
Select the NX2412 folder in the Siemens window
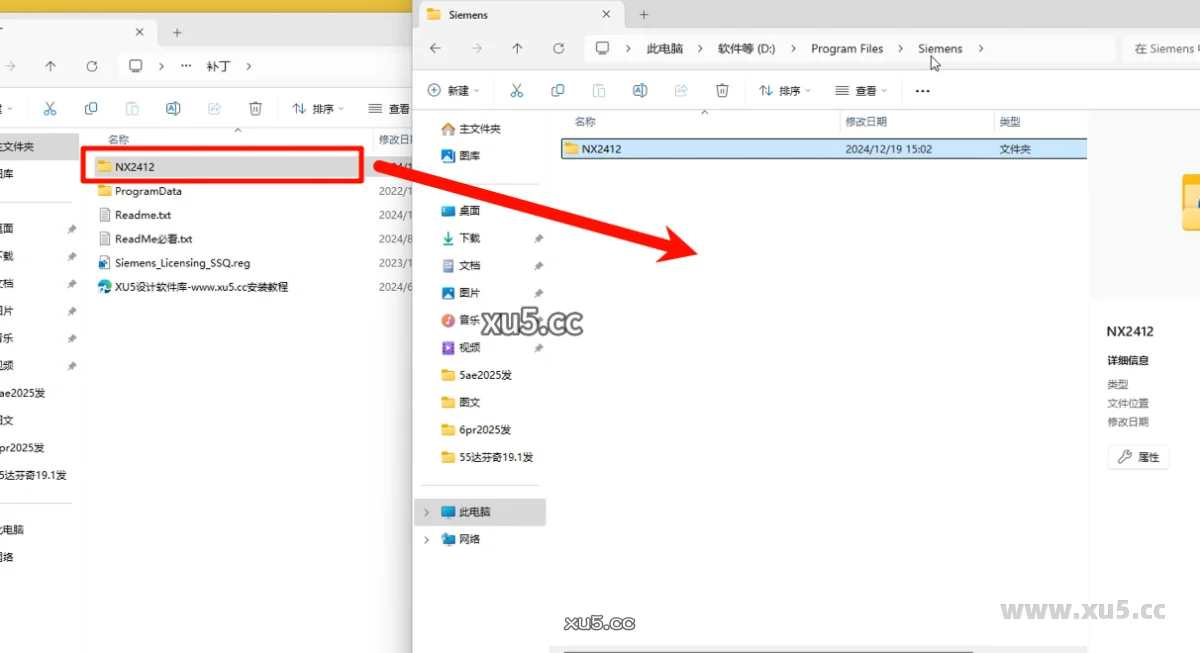(x=600, y=148)
